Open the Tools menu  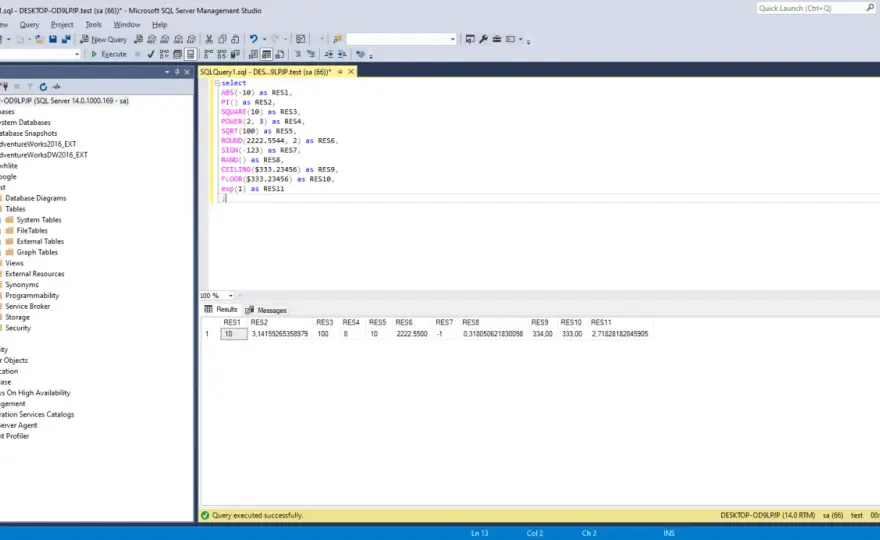coord(93,25)
